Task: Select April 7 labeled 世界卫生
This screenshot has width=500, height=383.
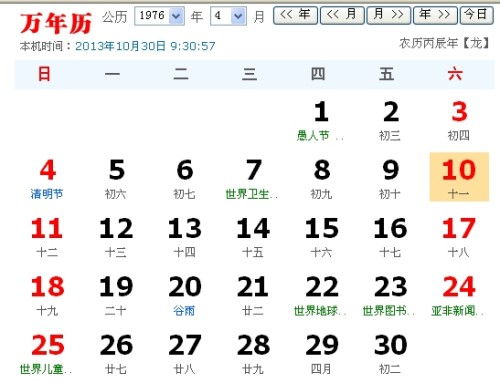Action: 253,179
